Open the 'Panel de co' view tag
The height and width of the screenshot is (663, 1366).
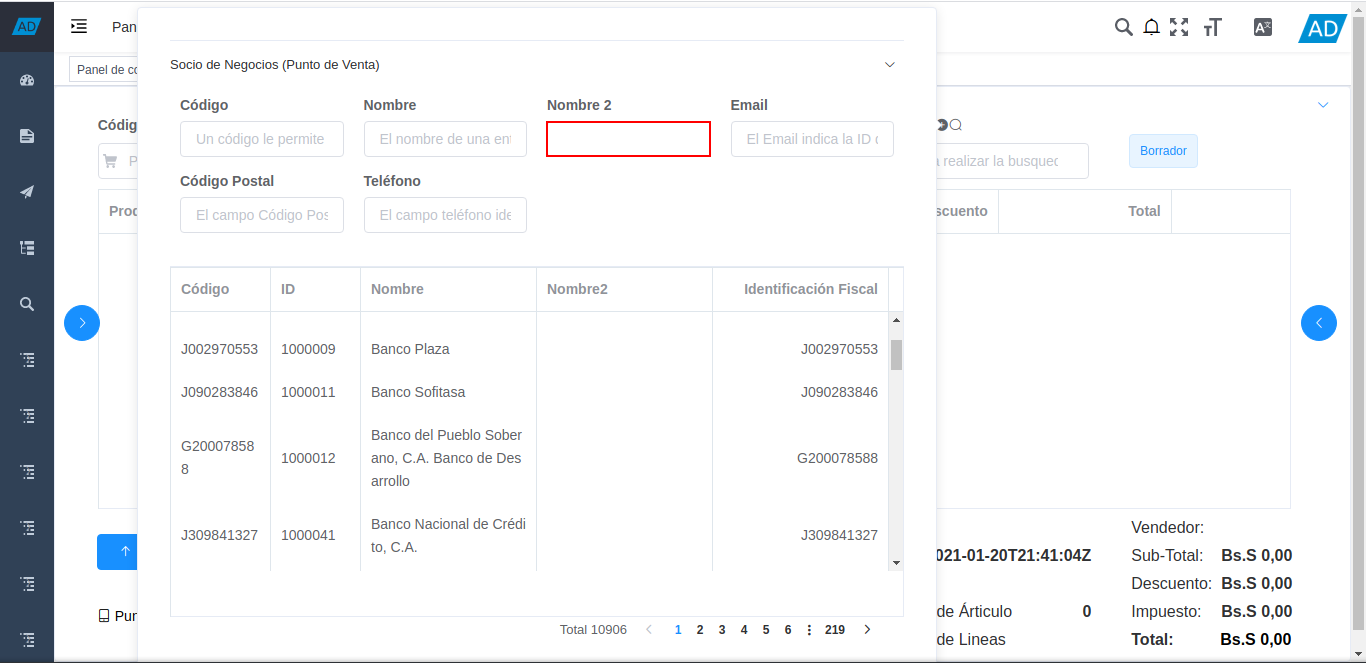[104, 70]
